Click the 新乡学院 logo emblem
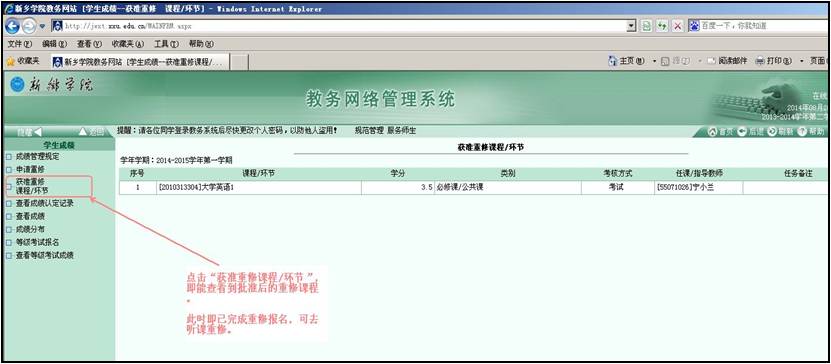 tap(16, 85)
